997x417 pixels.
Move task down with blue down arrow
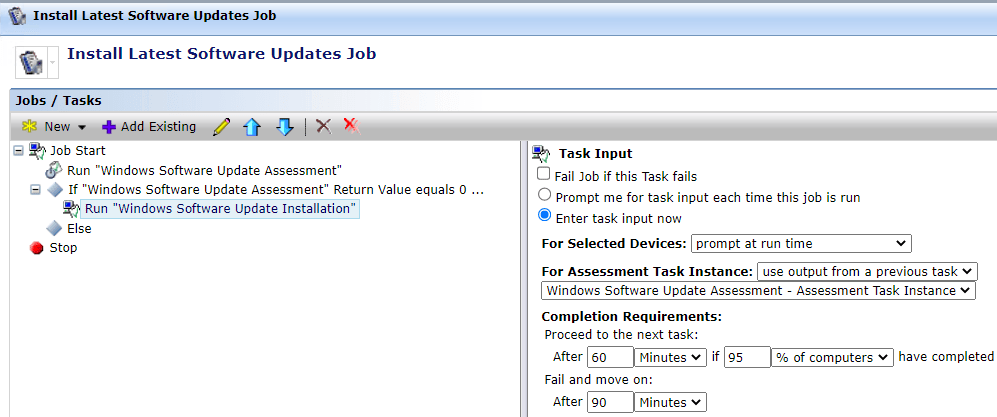click(x=284, y=127)
